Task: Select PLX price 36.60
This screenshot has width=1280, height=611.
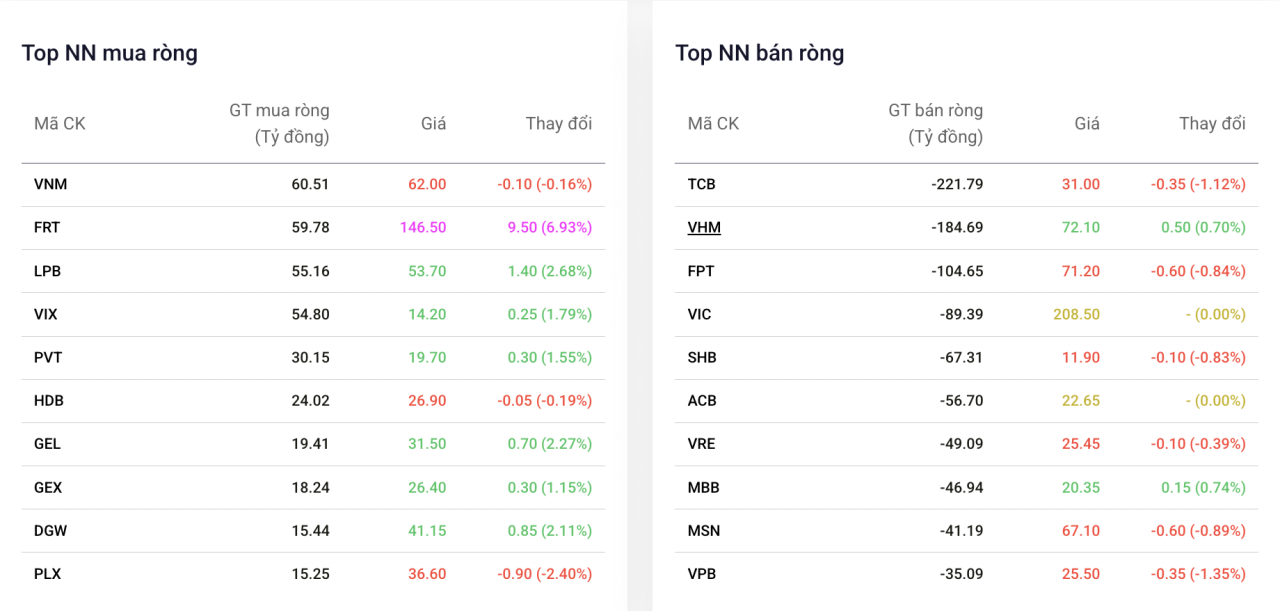Action: (427, 574)
